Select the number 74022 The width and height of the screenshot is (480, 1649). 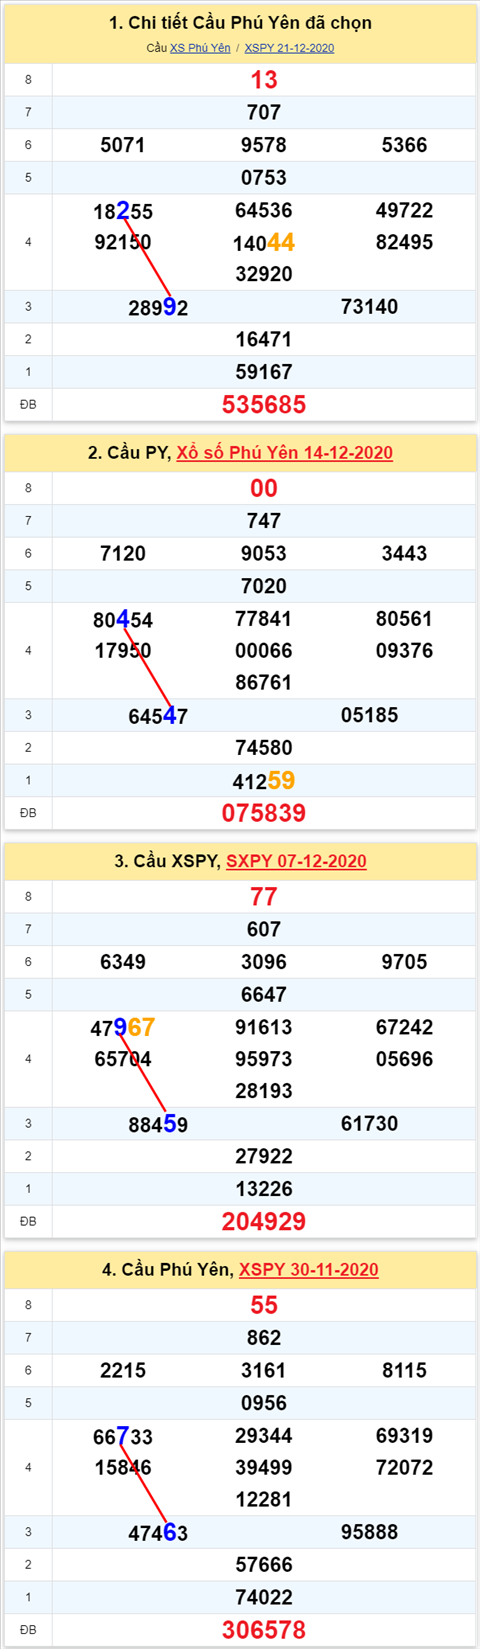pos(264,1598)
